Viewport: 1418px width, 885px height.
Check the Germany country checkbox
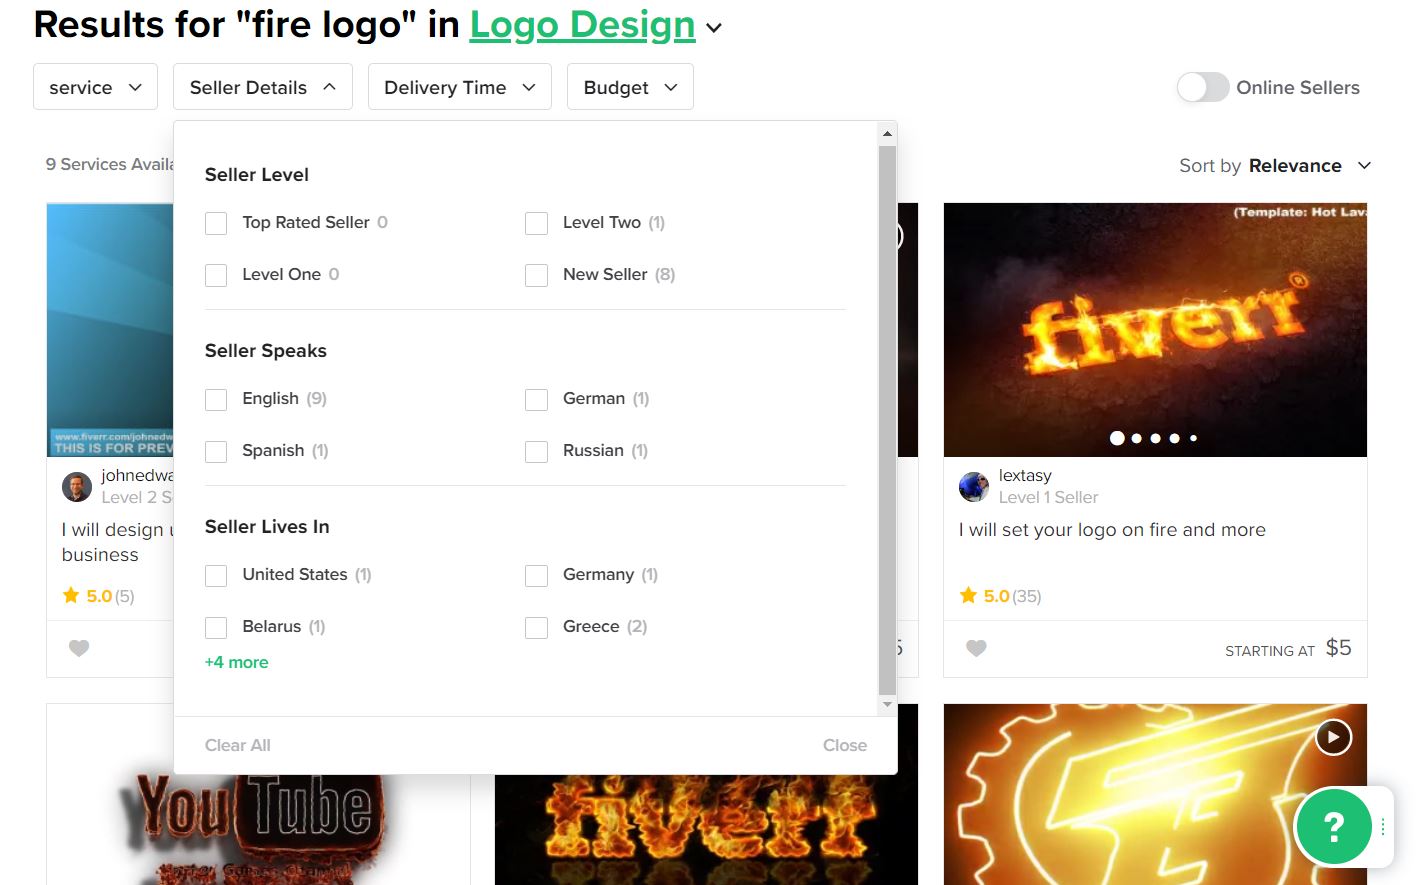tap(536, 575)
